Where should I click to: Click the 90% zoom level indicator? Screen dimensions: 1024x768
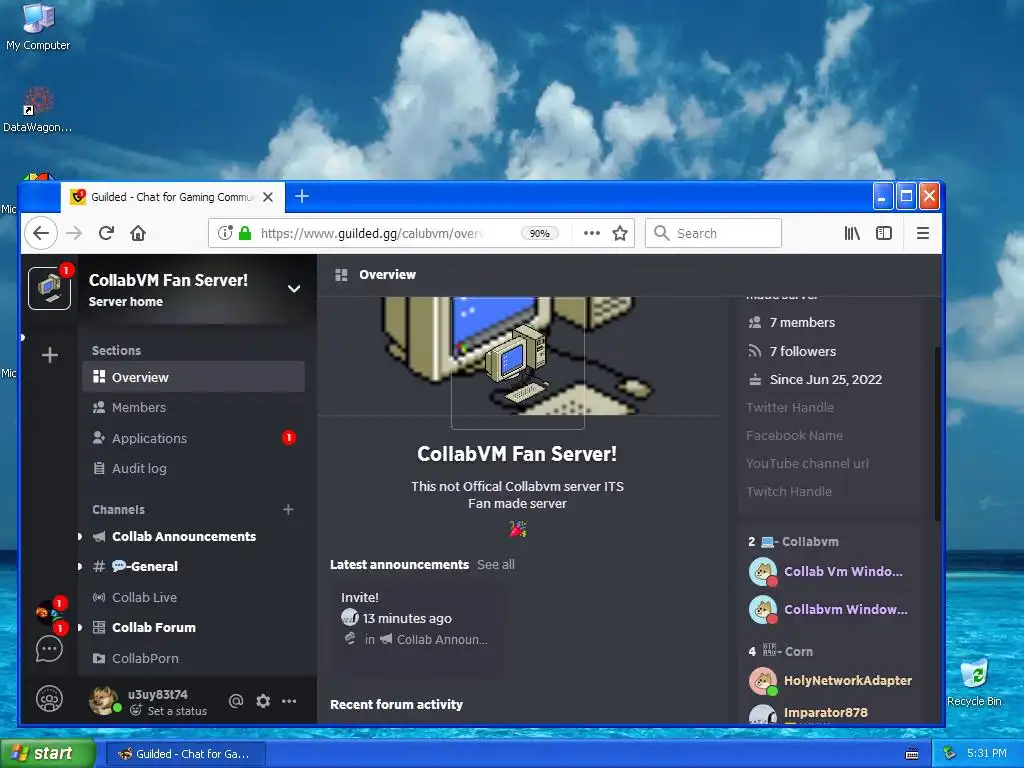coord(539,233)
